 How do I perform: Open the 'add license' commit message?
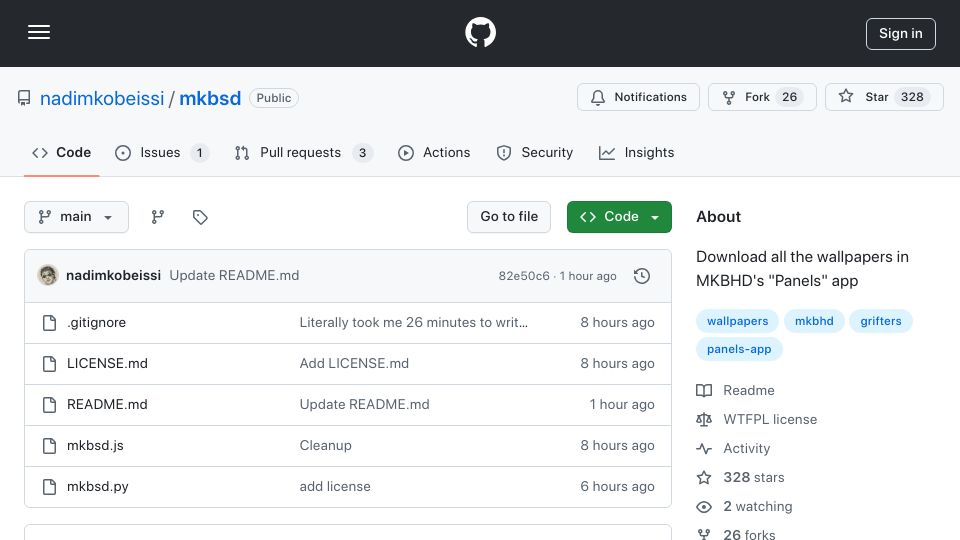(335, 487)
